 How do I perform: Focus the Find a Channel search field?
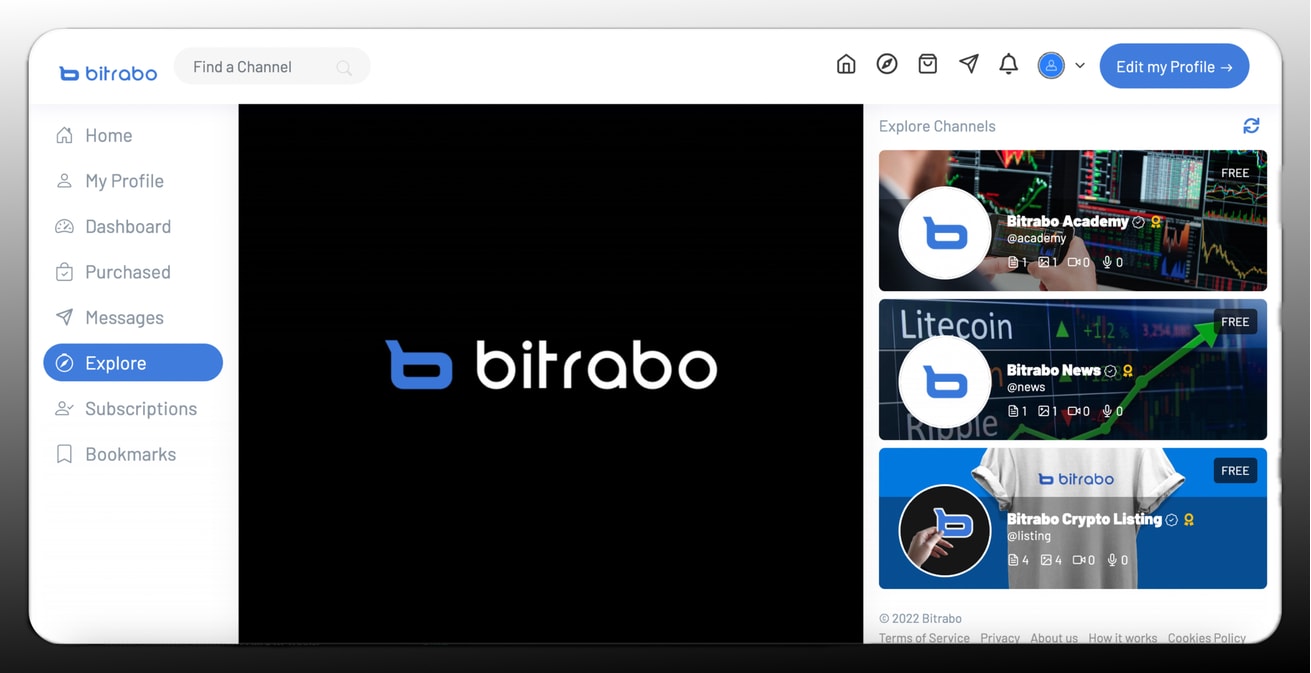click(258, 67)
